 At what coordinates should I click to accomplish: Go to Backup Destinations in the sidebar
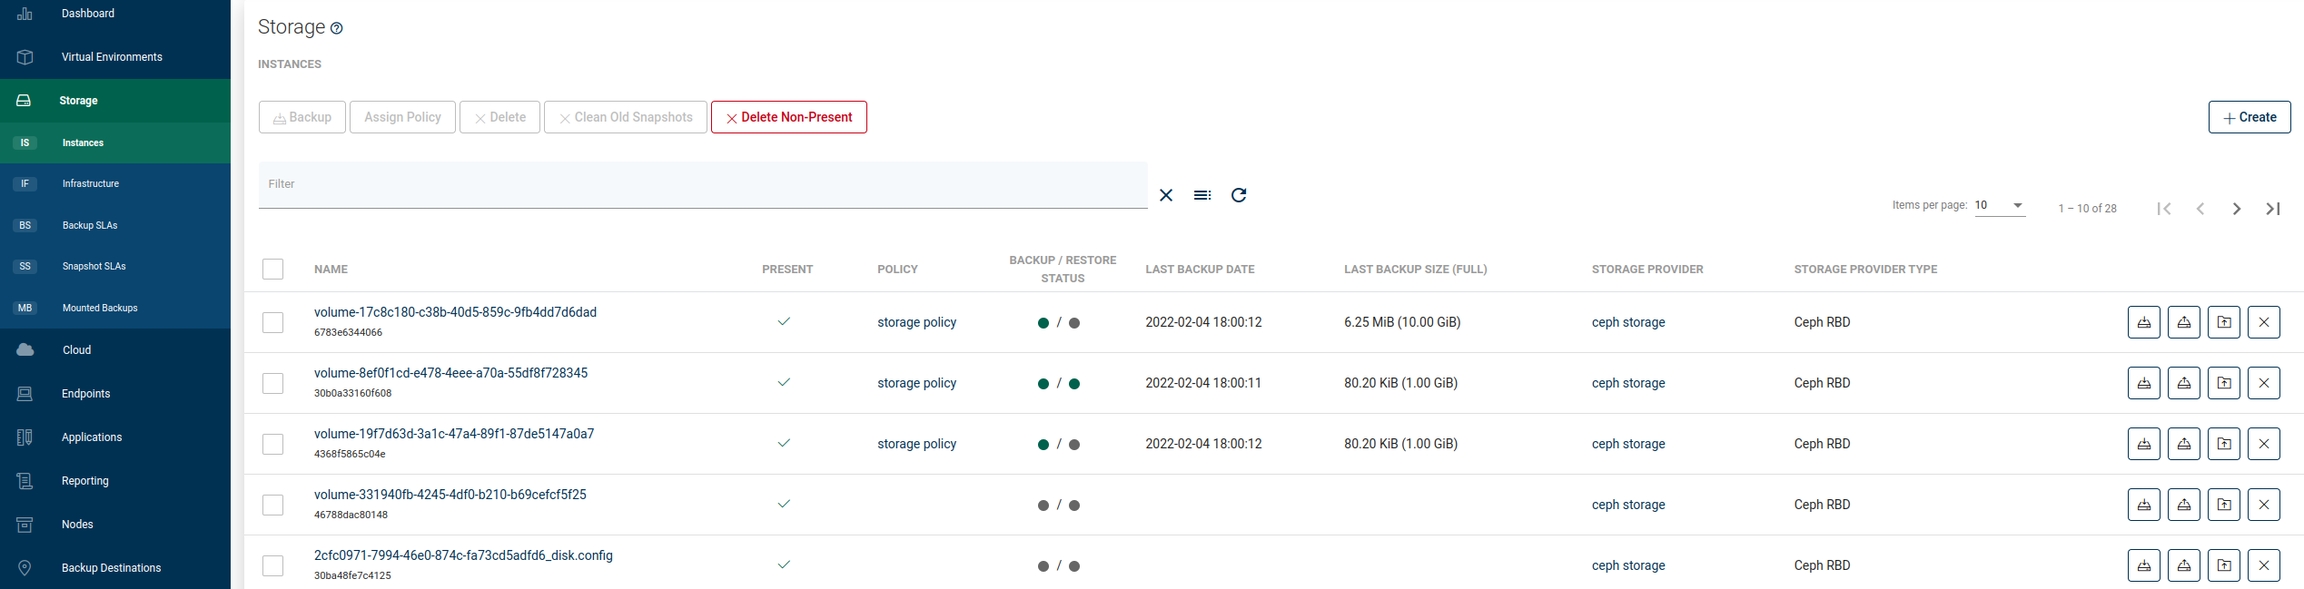(111, 568)
